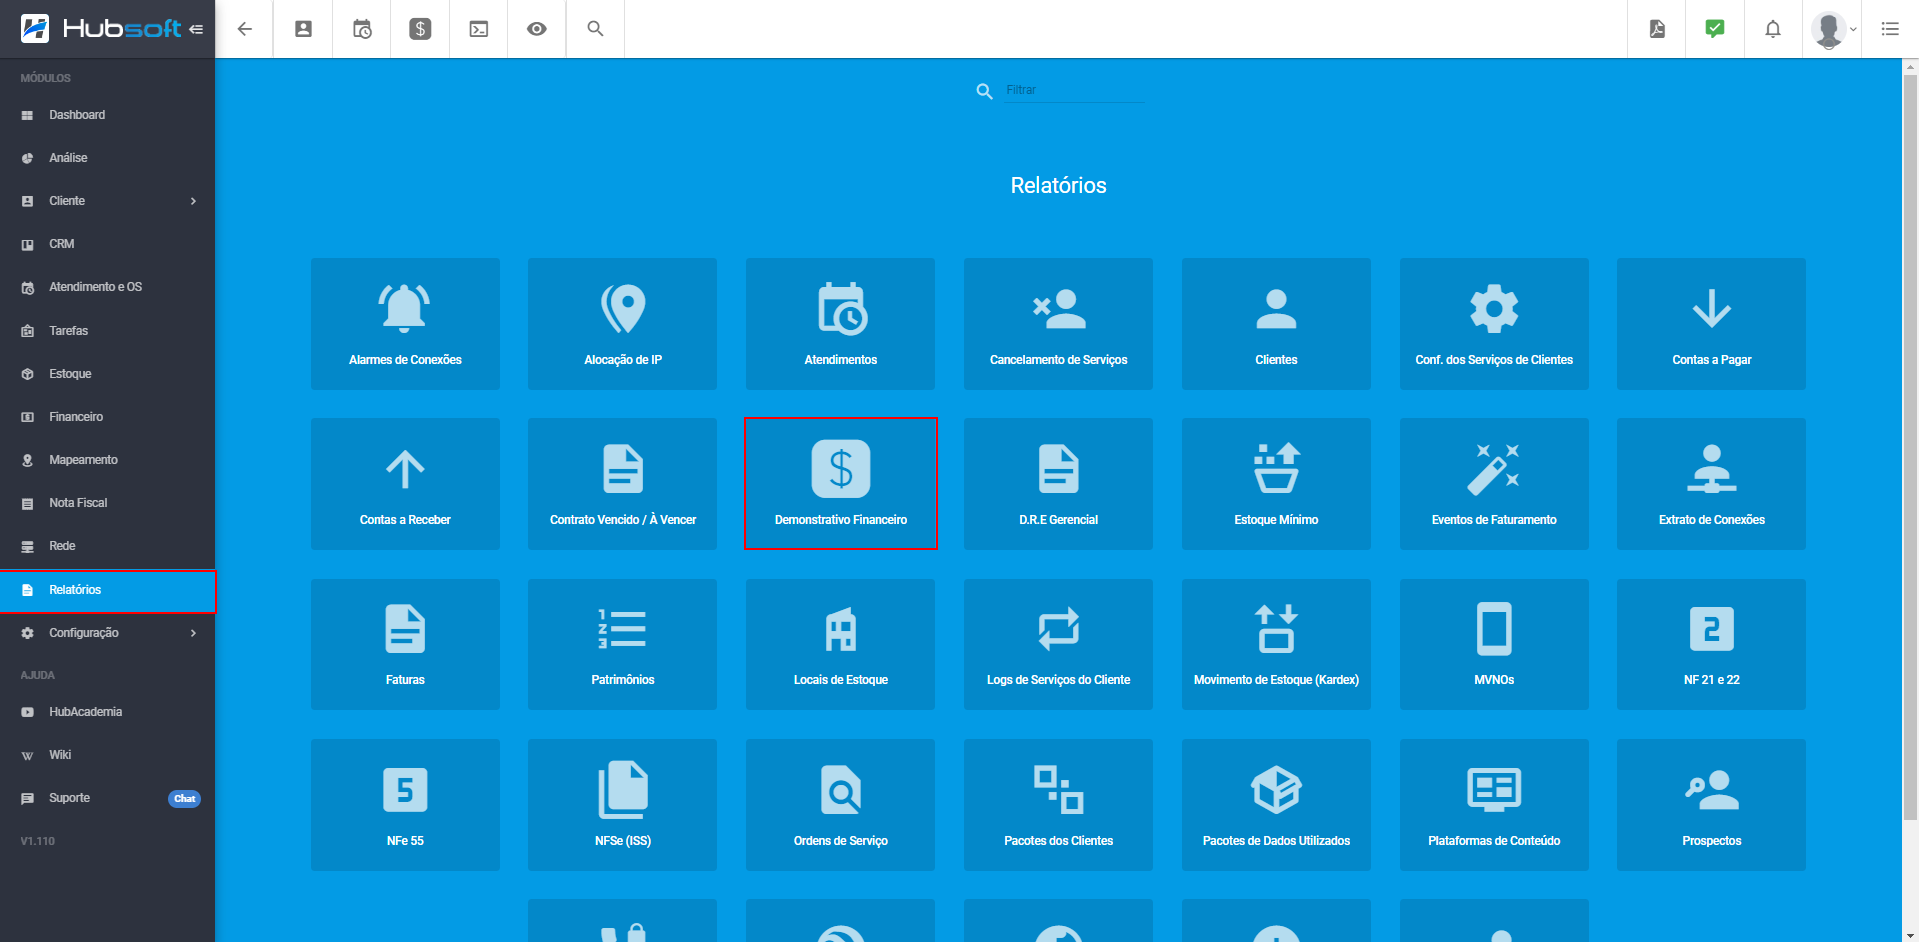This screenshot has height=942, width=1919.
Task: Click the vertical page scrollbar
Action: [1910, 447]
